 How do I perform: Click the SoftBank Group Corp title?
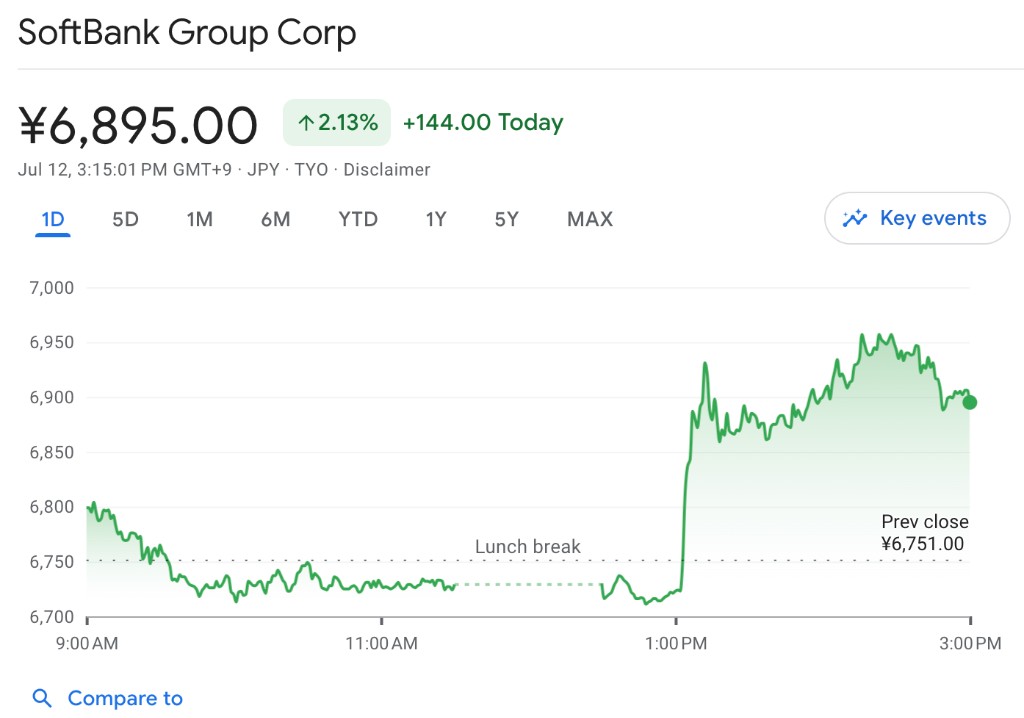pos(187,33)
